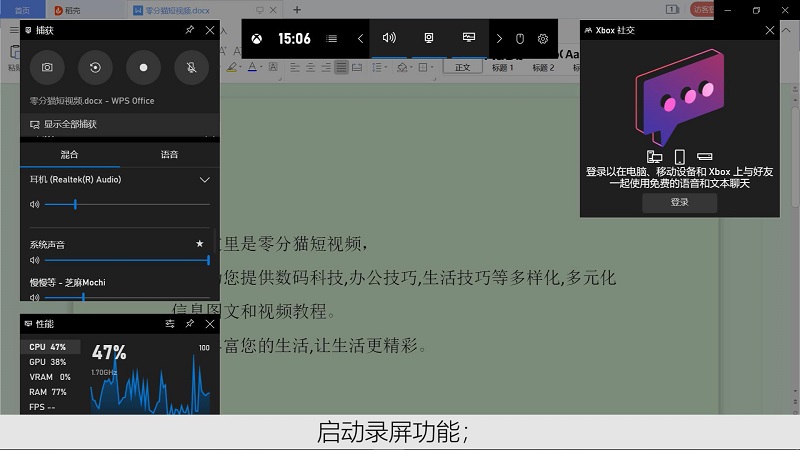This screenshot has height=450, width=800.
Task: Click the 访客登录 button in WPS
Action: (x=703, y=10)
